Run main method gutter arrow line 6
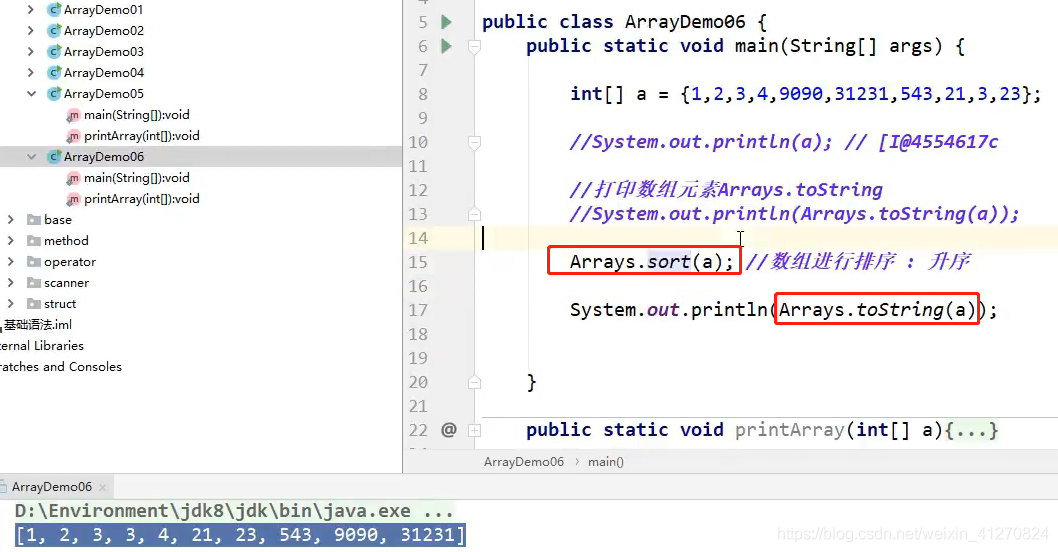Image resolution: width=1058 pixels, height=552 pixels. pos(446,46)
